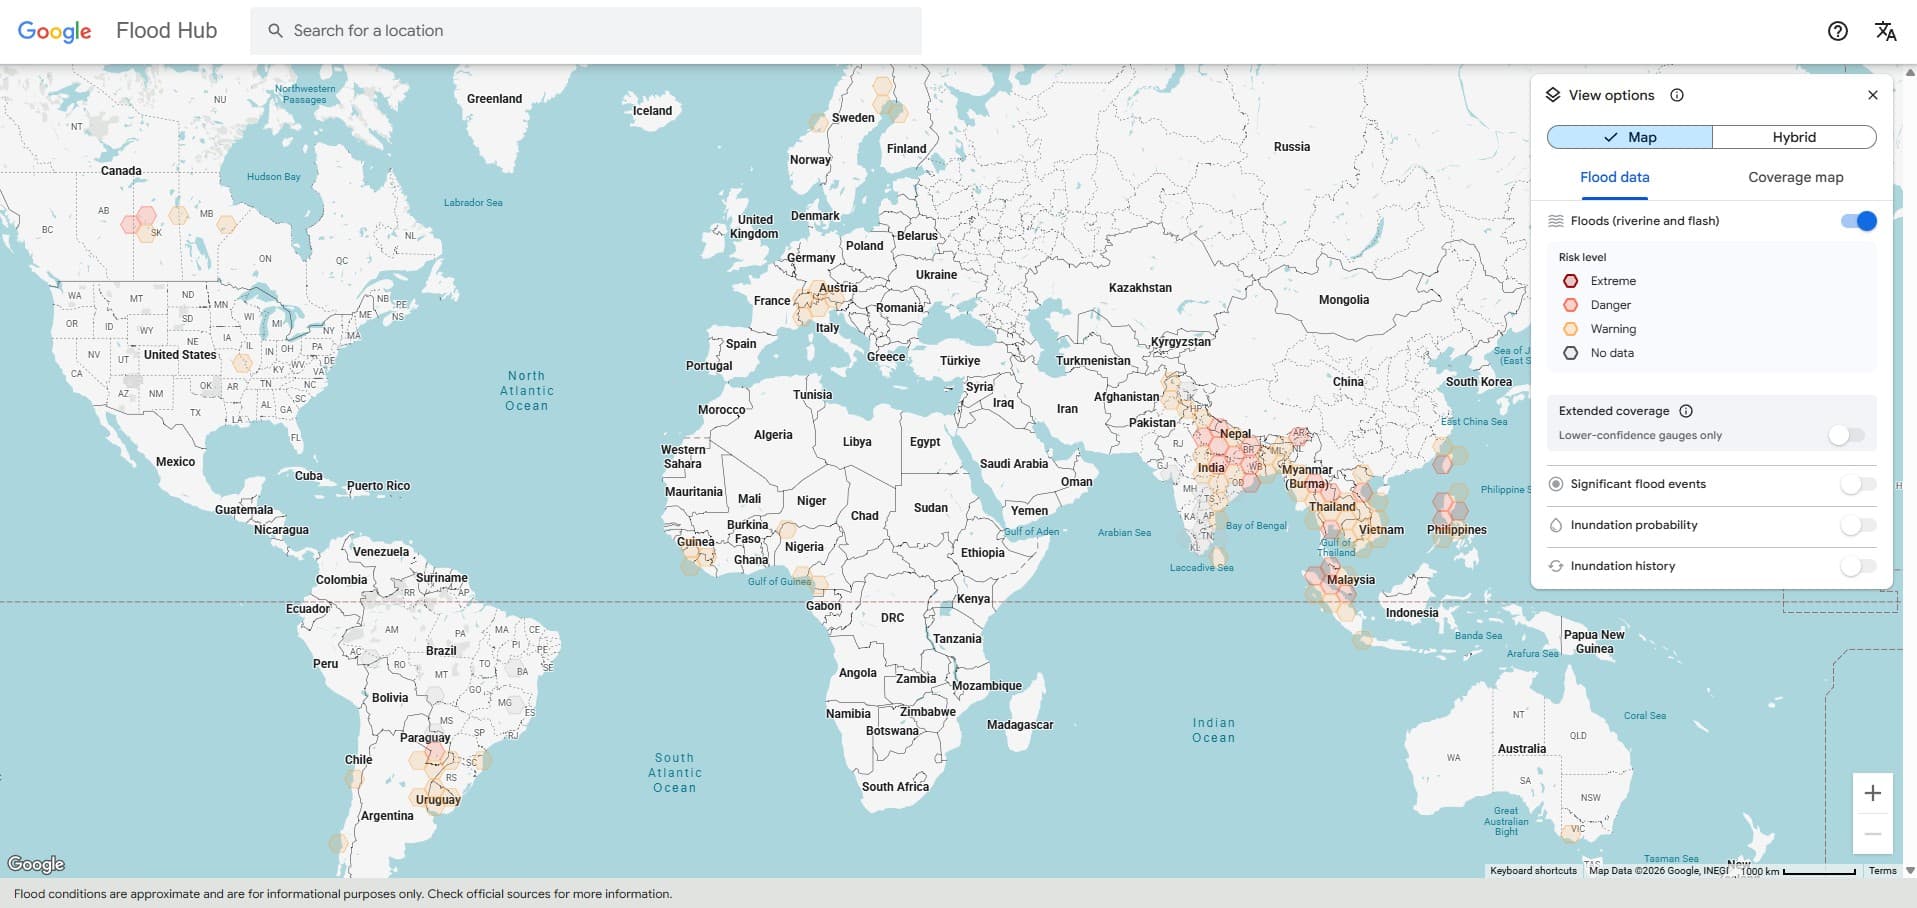Screen dimensions: 1917x908
Task: Enable the Inundation history toggle
Action: [1858, 566]
